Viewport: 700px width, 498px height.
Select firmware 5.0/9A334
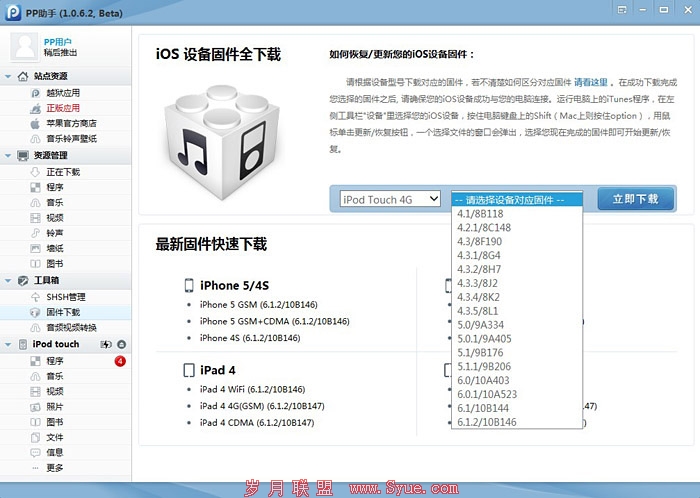(x=517, y=325)
